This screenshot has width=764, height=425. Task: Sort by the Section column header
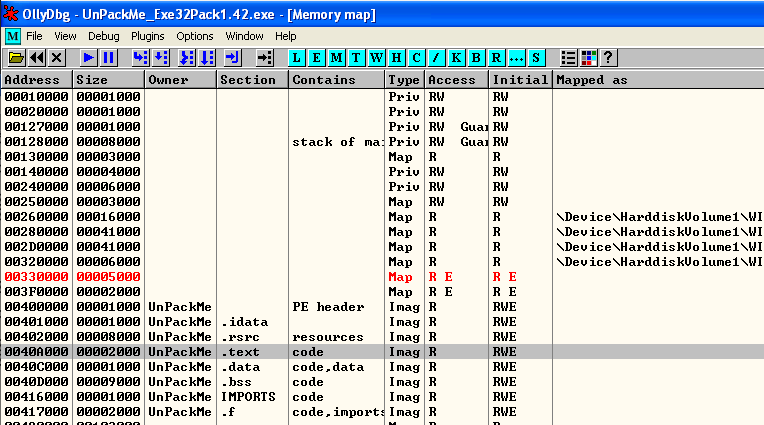click(x=252, y=79)
